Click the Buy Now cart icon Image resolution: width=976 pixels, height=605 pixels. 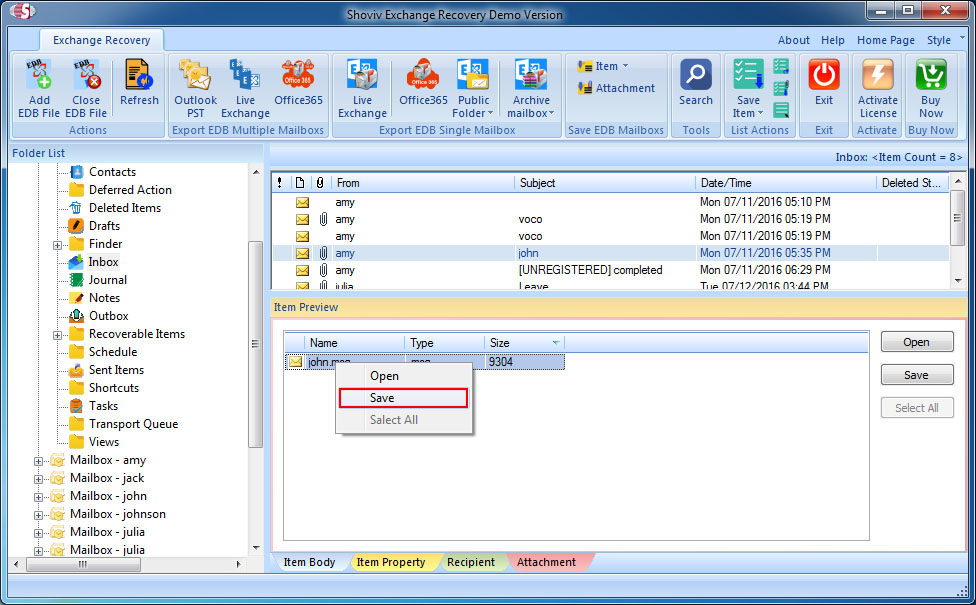click(x=930, y=76)
